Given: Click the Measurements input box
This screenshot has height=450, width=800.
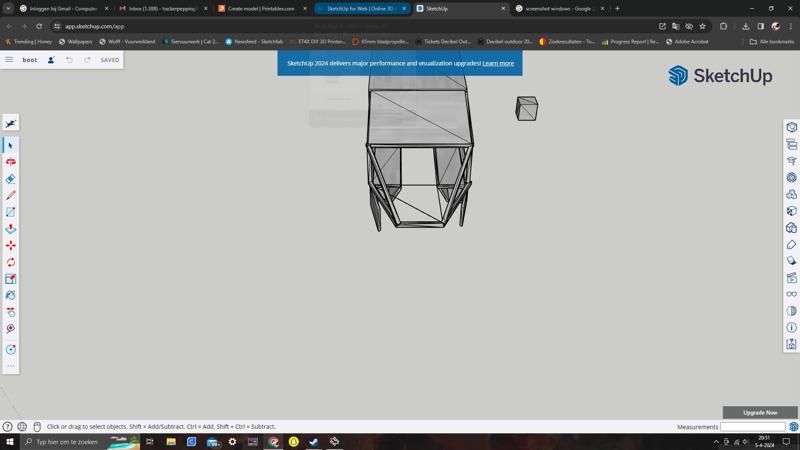Looking at the screenshot, I should 753,427.
